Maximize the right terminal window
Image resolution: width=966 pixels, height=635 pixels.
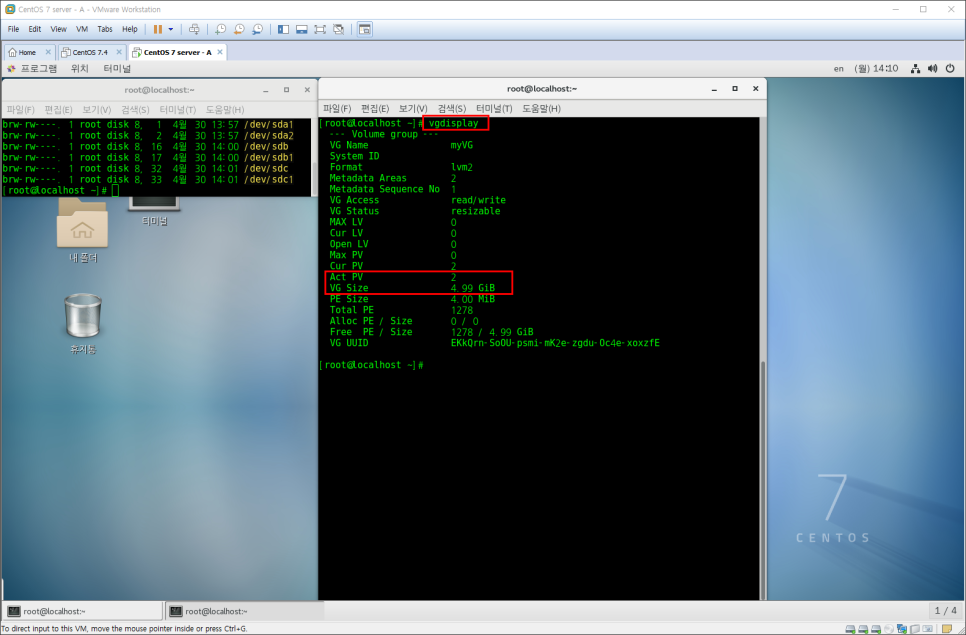tap(735, 89)
